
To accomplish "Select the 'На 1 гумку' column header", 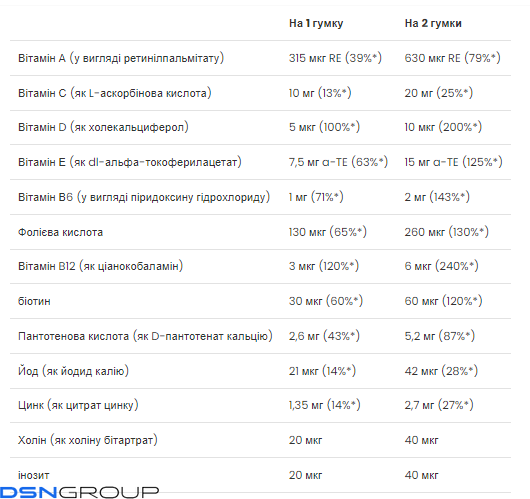I will (x=316, y=23).
